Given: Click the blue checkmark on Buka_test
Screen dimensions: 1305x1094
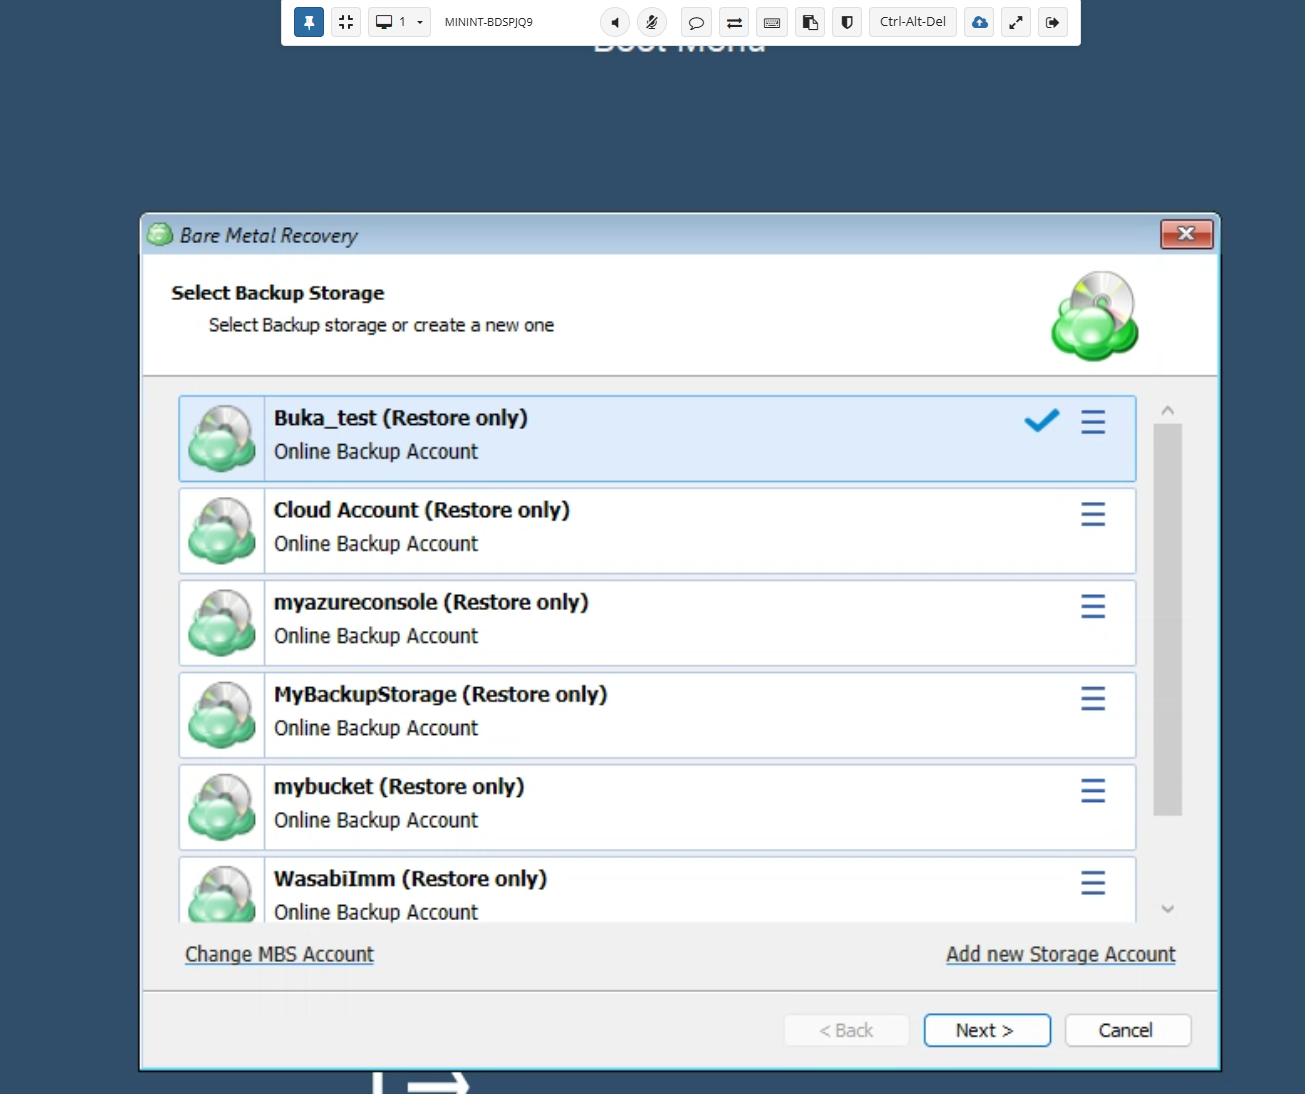Looking at the screenshot, I should (x=1041, y=421).
